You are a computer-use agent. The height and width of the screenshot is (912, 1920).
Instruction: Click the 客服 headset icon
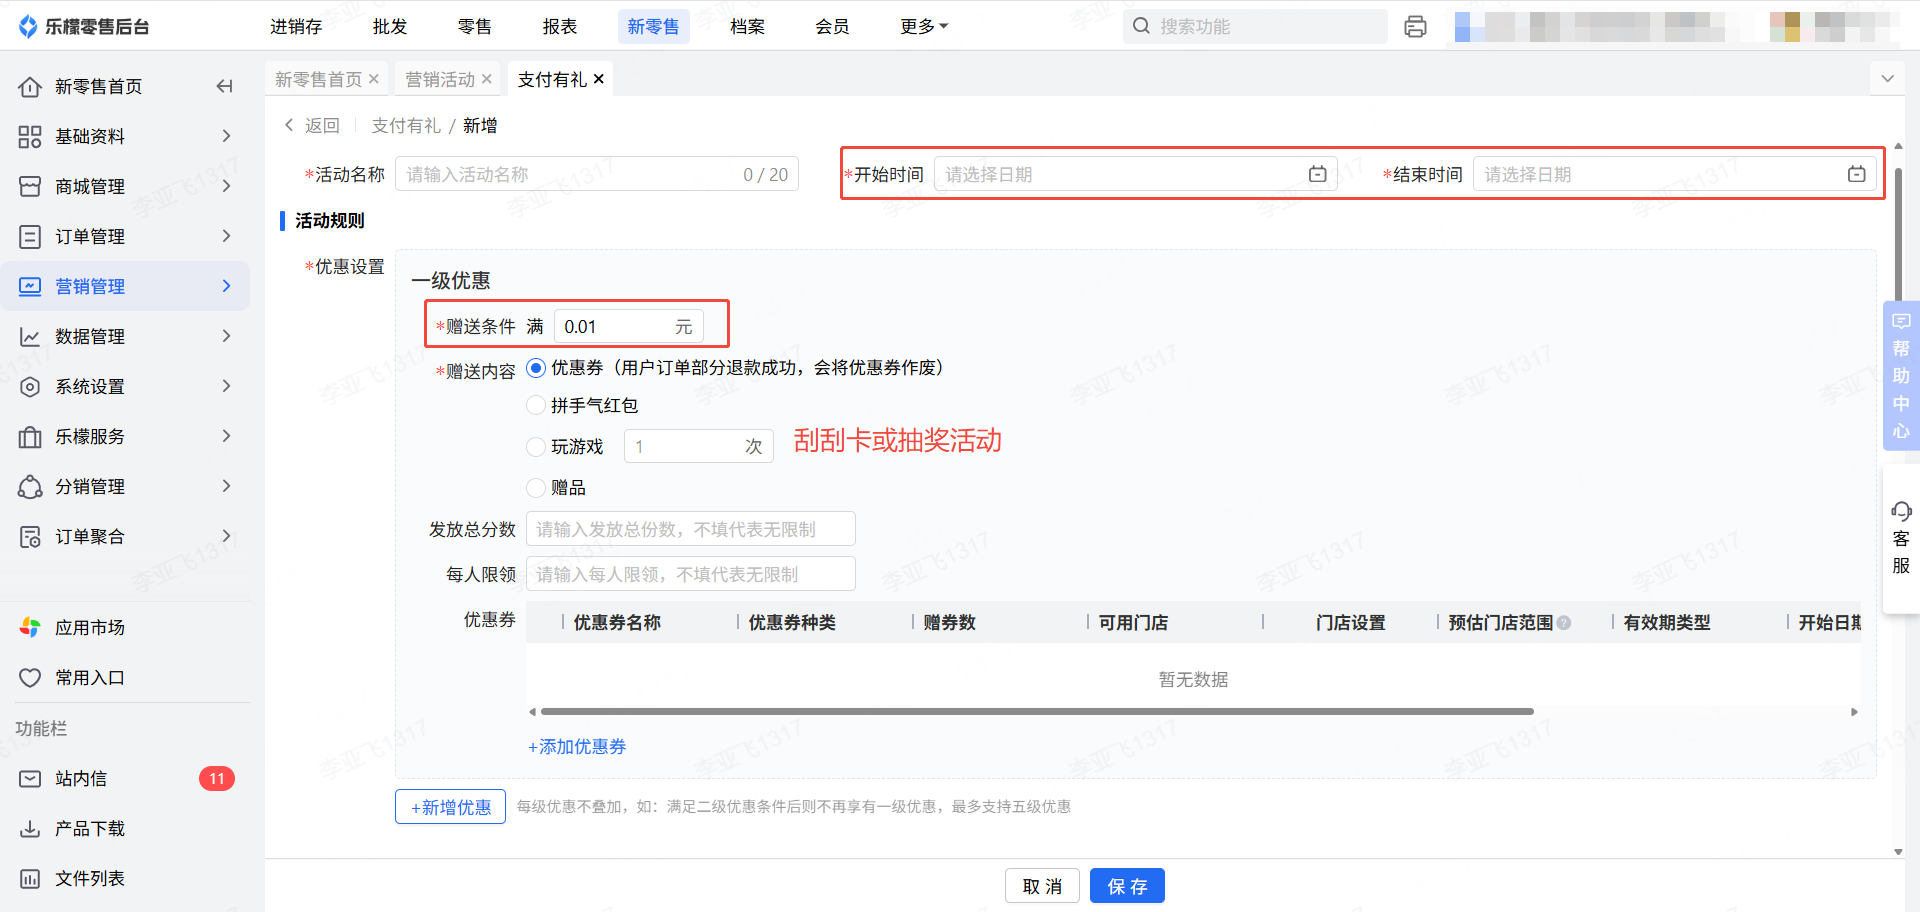tap(1901, 512)
